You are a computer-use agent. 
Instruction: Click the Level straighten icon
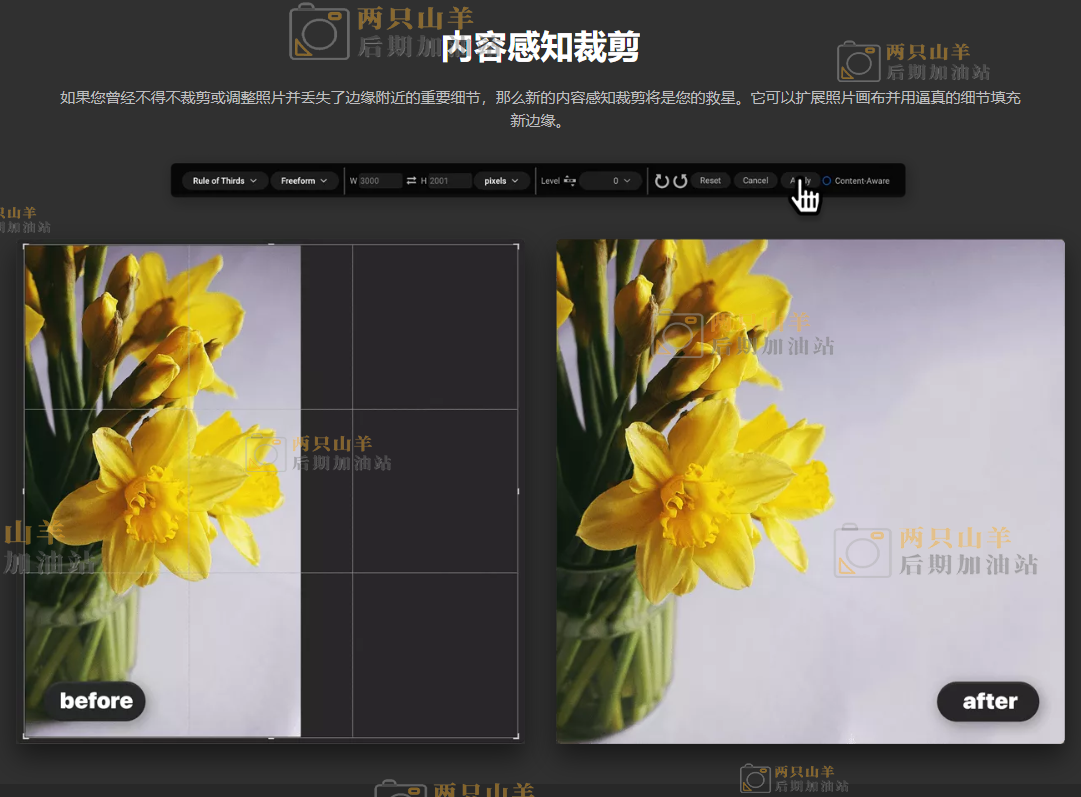[570, 181]
